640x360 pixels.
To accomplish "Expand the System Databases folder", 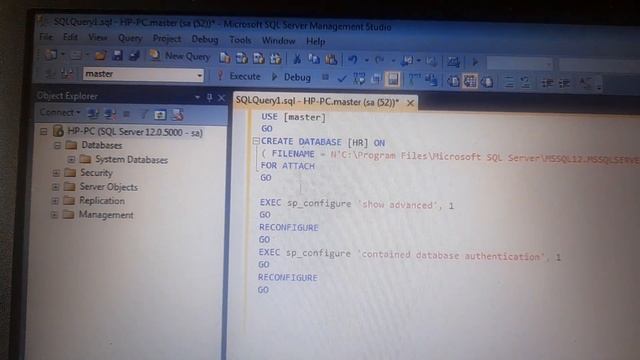I will point(71,159).
